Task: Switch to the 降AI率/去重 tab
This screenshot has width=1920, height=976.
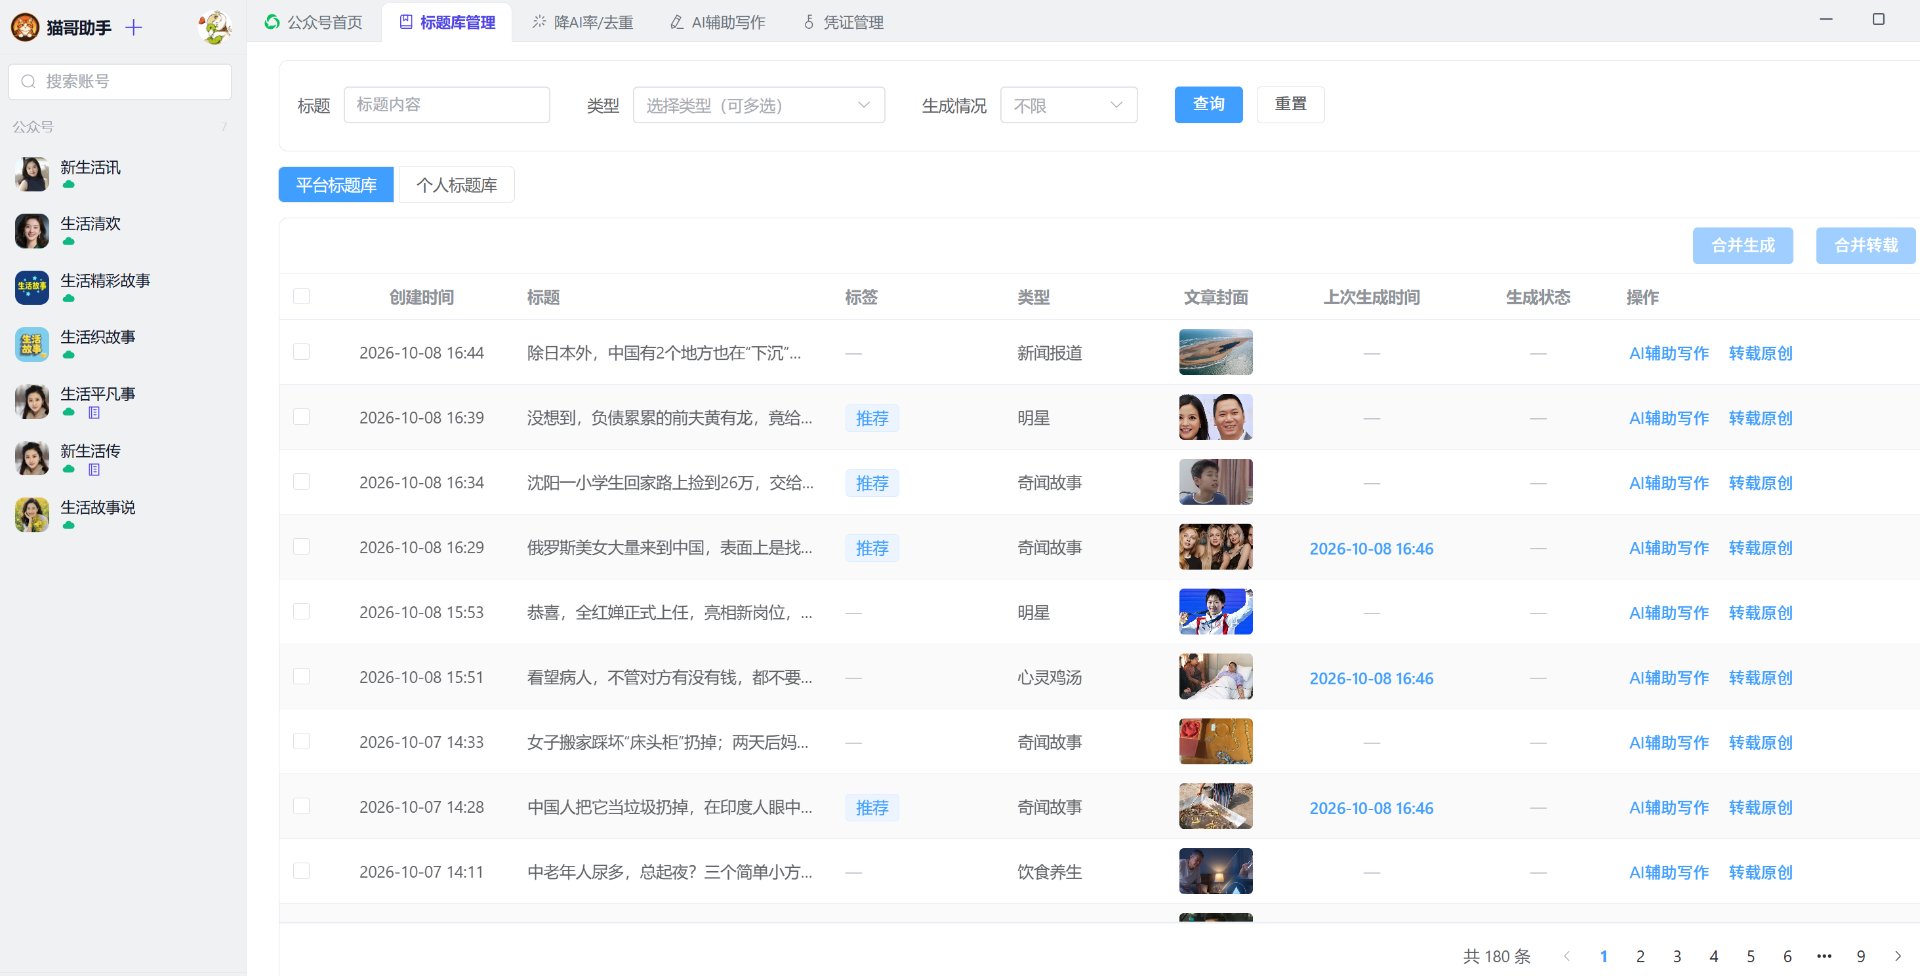Action: 582,22
